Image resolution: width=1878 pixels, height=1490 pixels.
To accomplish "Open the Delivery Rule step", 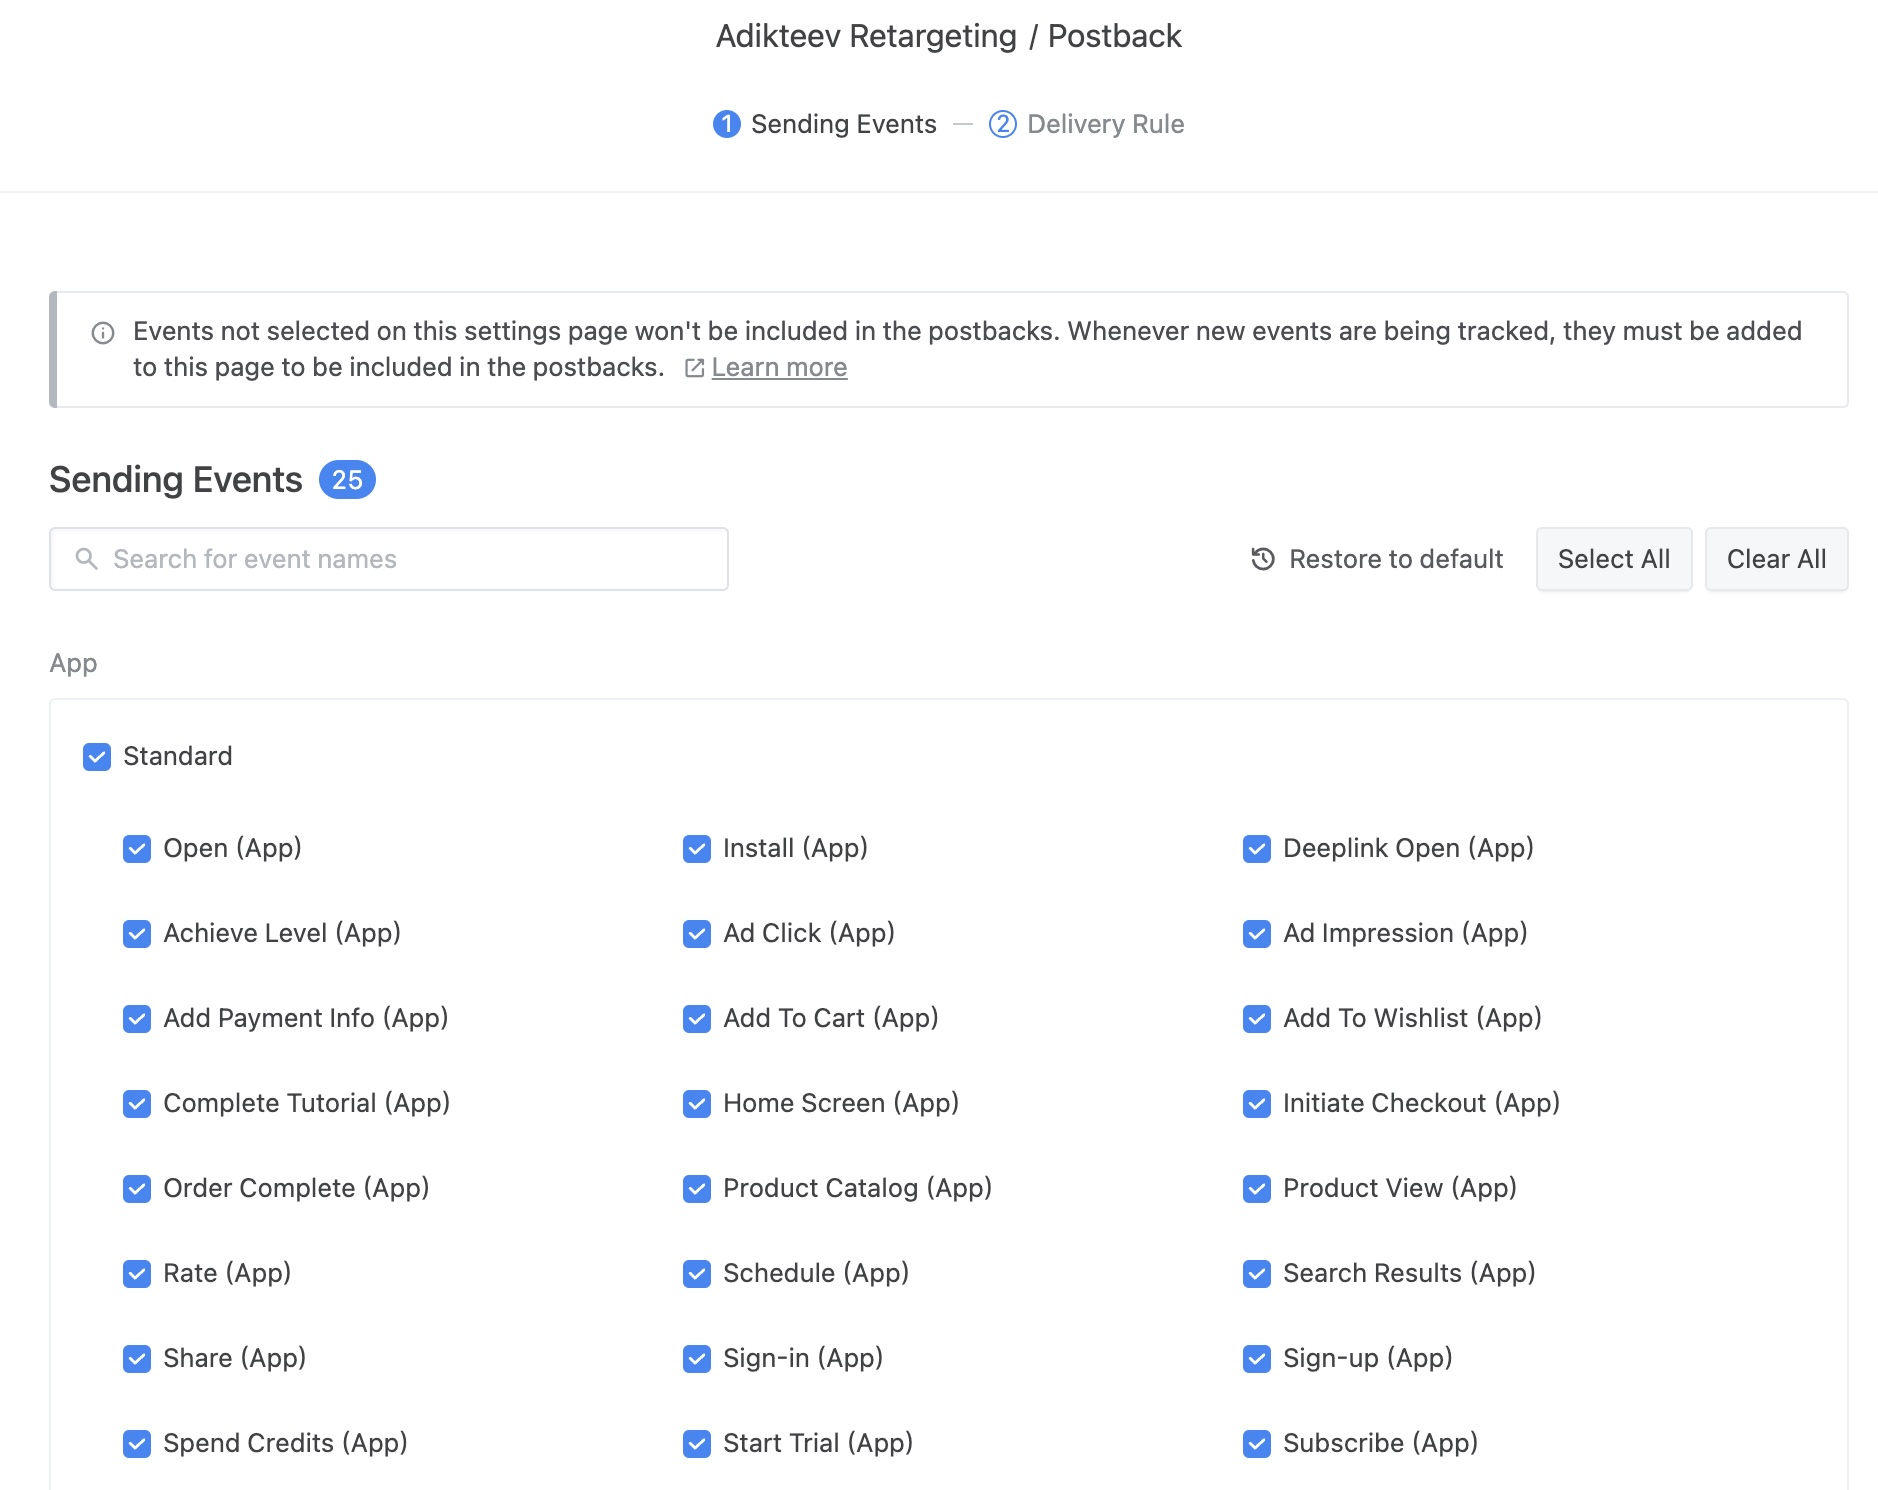I will [1104, 124].
